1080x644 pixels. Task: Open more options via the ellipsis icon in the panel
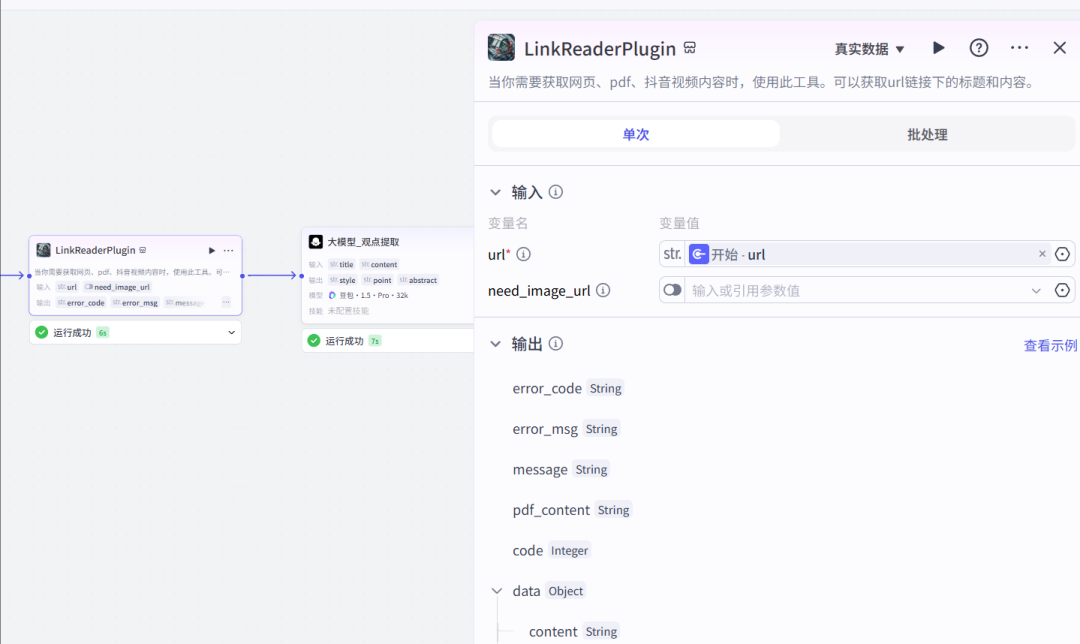click(1019, 47)
